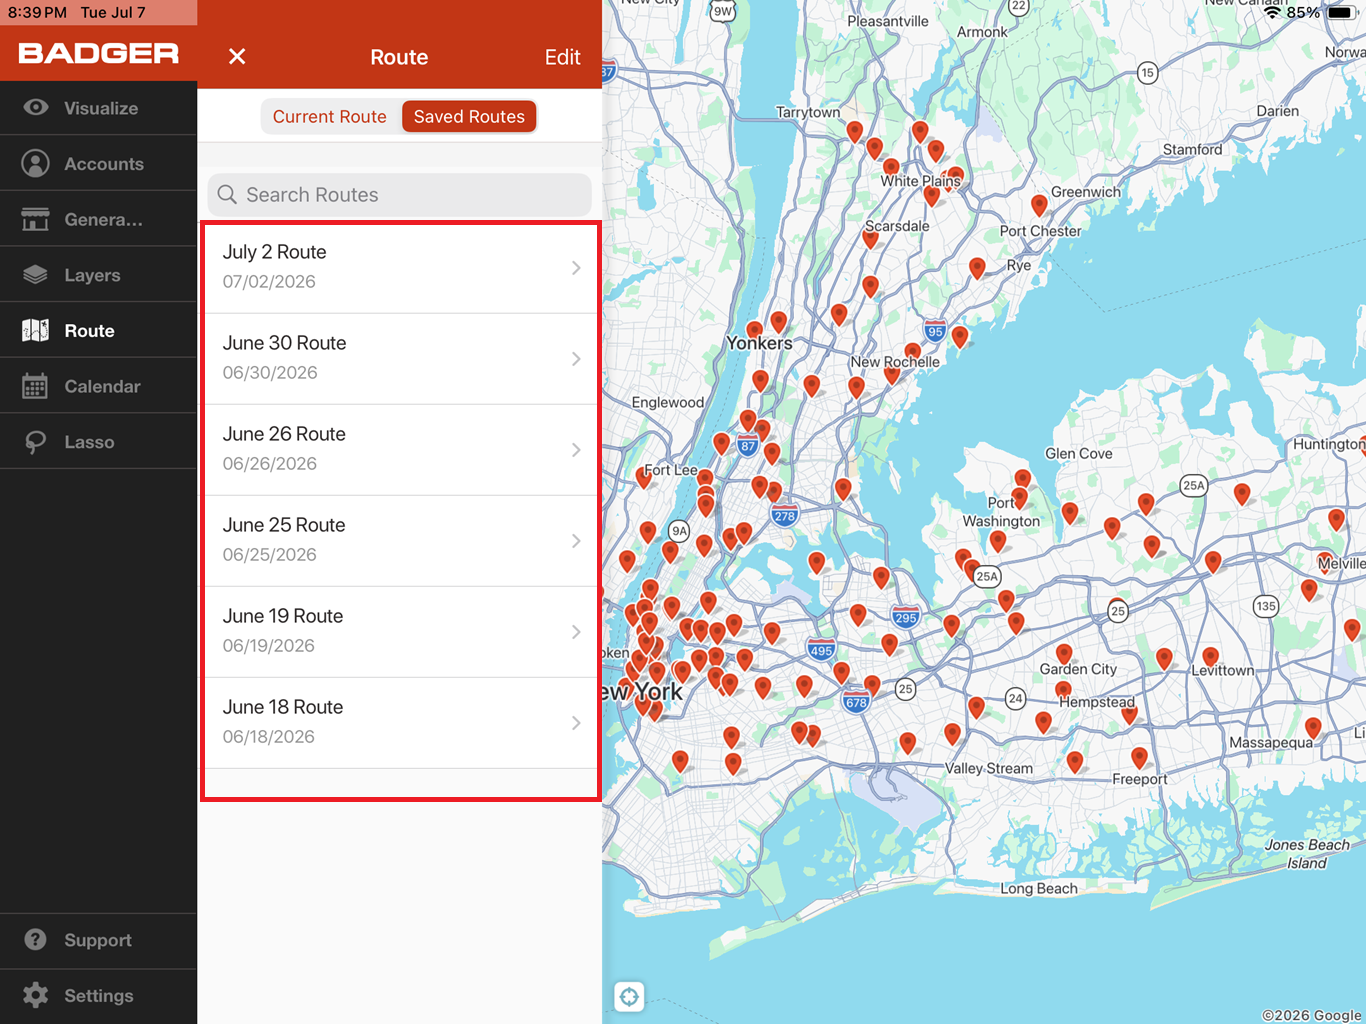Expand June 30 Route via its chevron
This screenshot has height=1024, width=1366.
click(x=576, y=359)
